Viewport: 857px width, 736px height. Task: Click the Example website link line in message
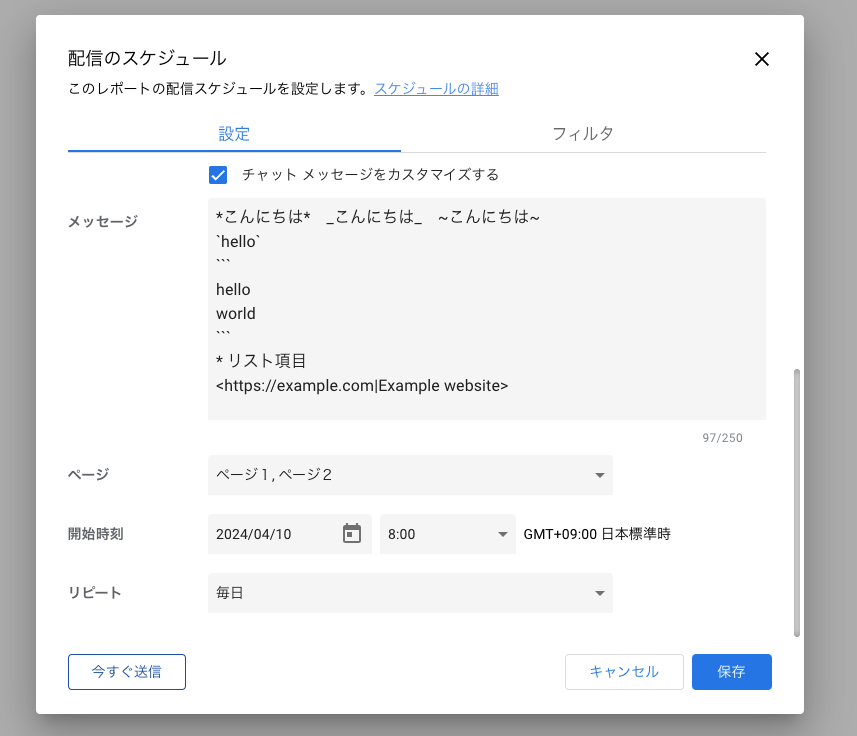point(362,385)
